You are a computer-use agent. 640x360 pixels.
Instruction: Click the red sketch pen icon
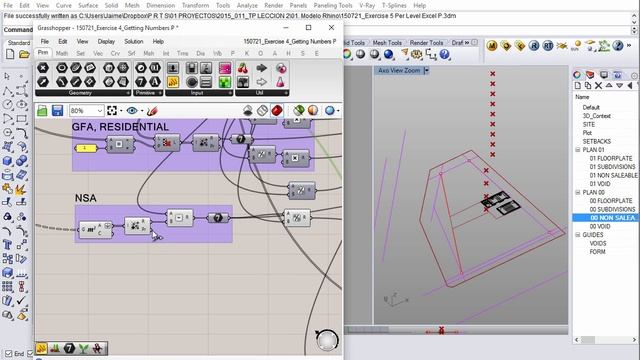point(152,111)
